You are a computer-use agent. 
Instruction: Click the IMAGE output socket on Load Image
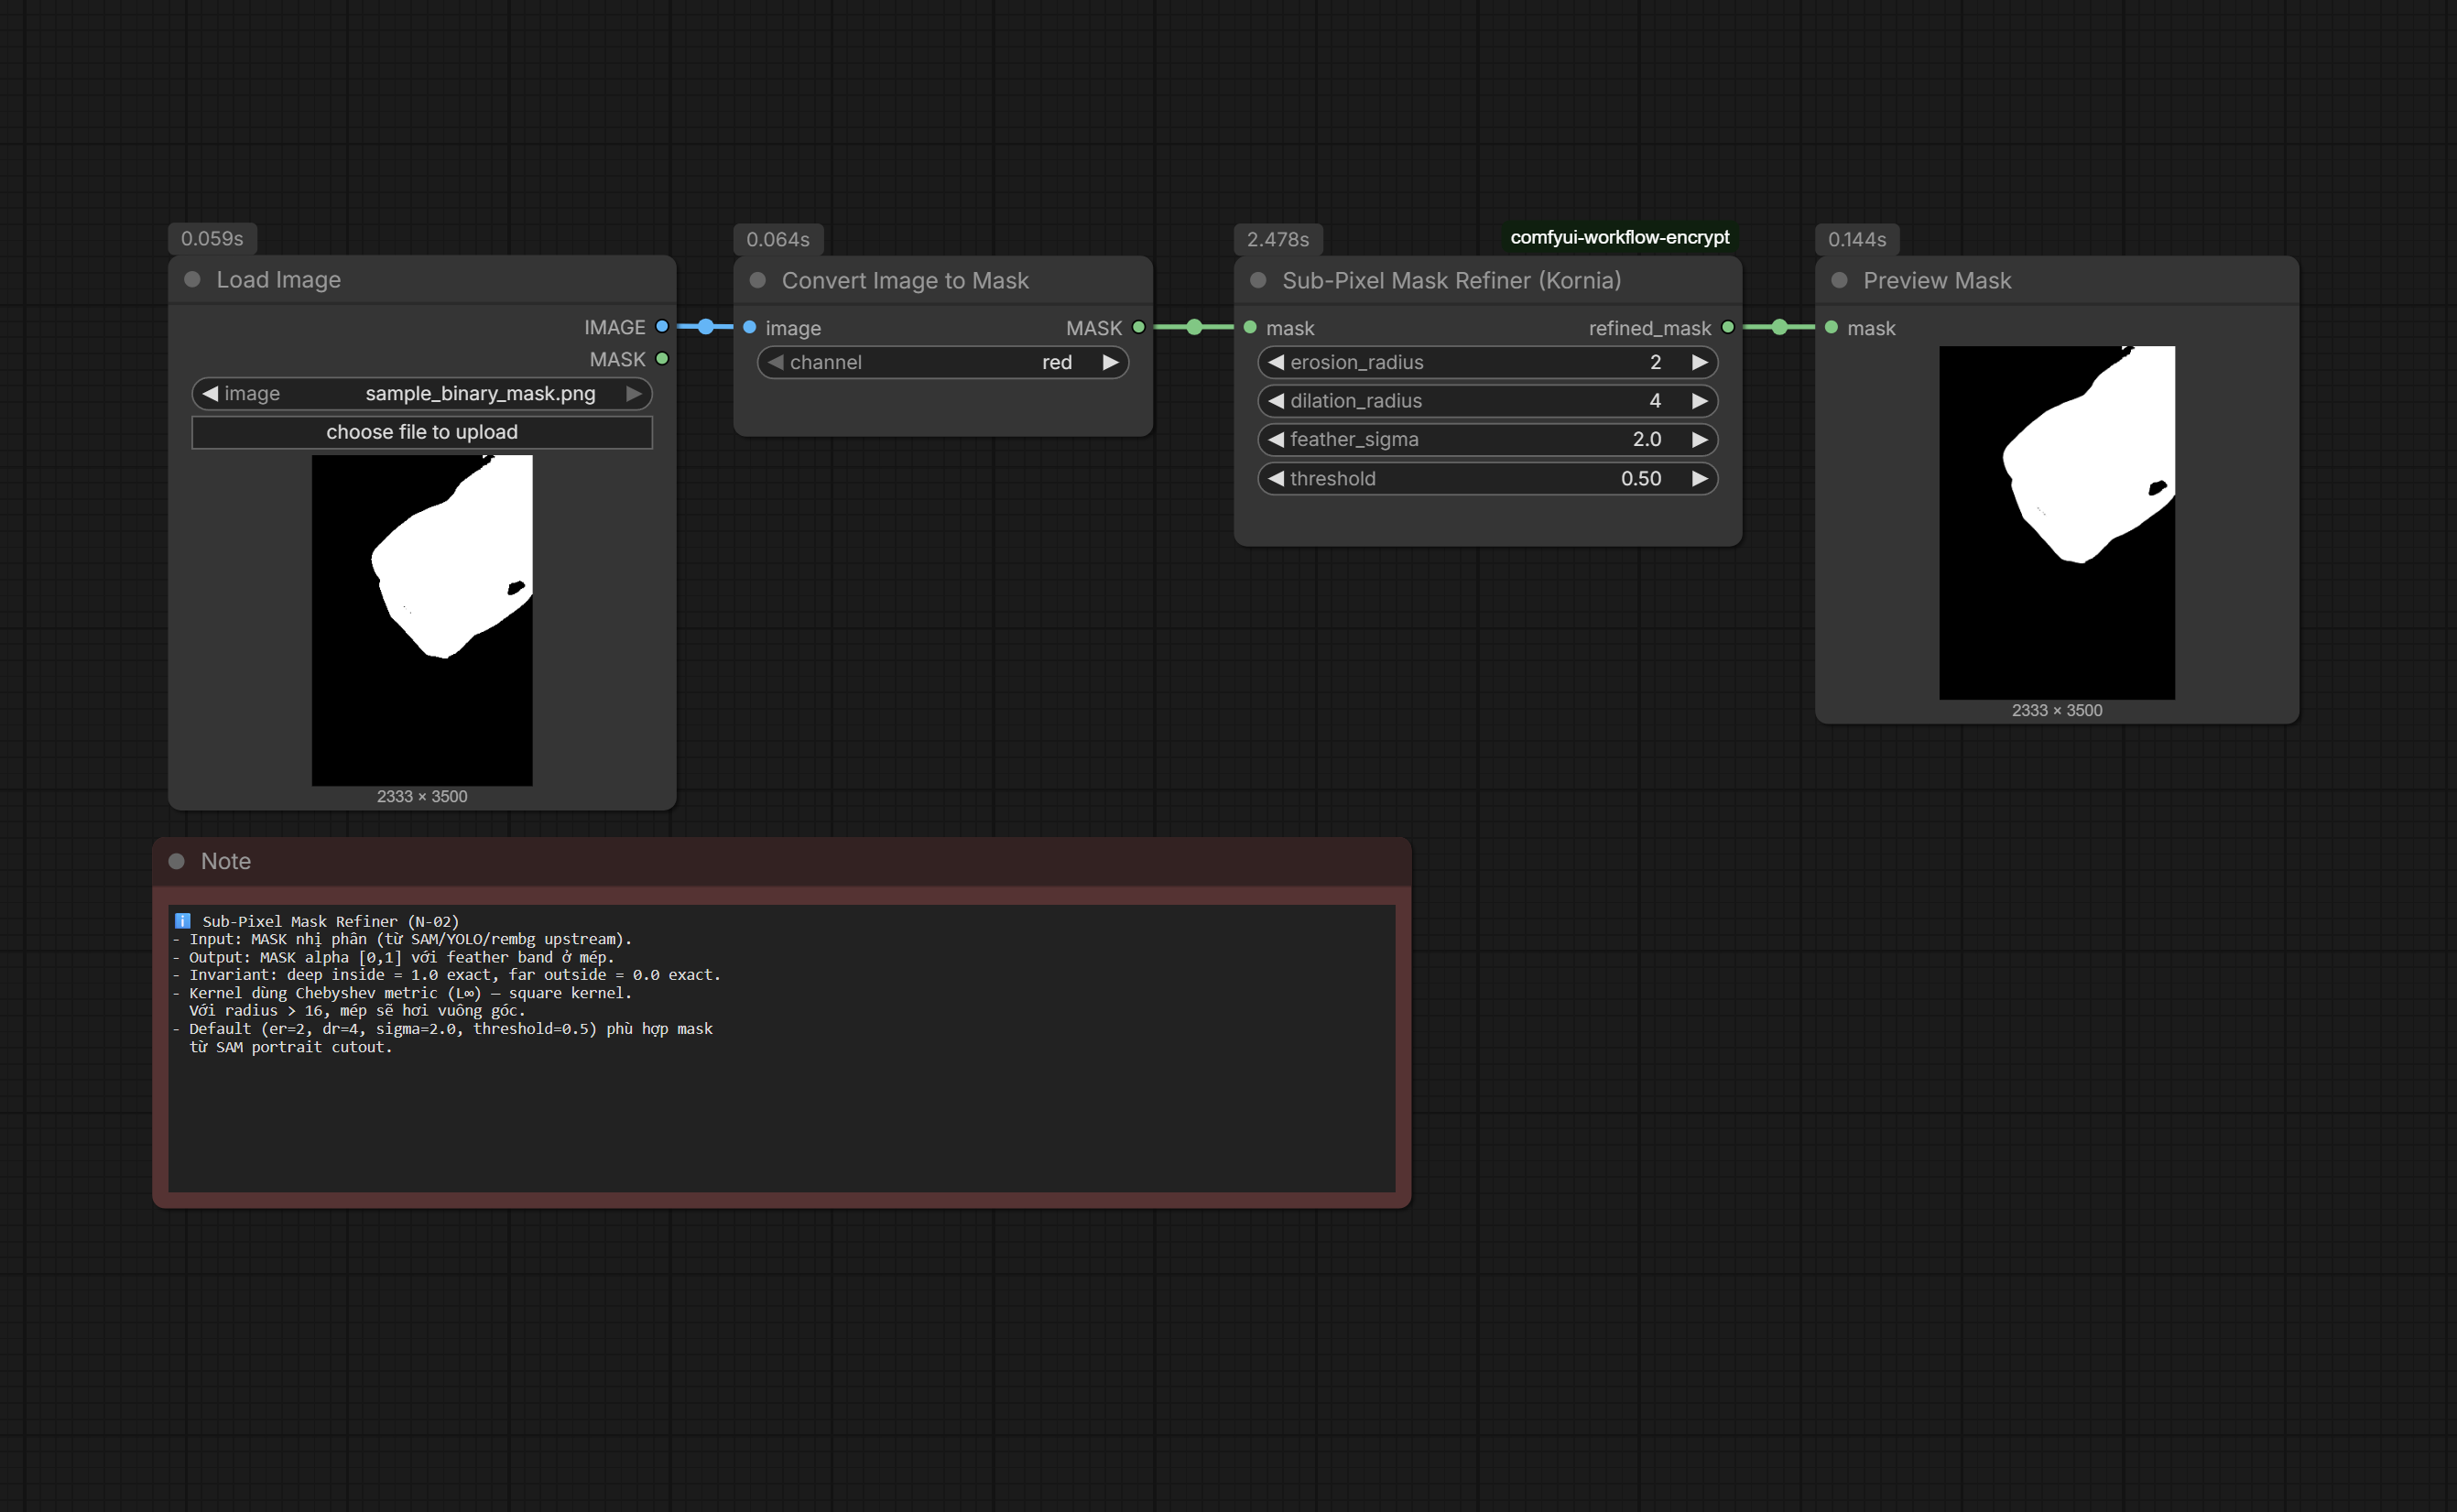pyautogui.click(x=662, y=327)
